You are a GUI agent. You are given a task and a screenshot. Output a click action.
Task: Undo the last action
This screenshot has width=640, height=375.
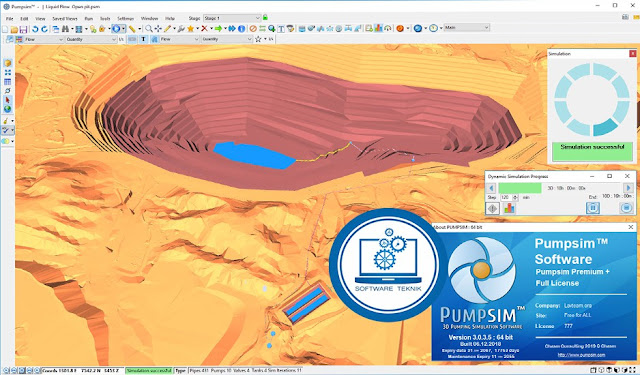coord(35,29)
